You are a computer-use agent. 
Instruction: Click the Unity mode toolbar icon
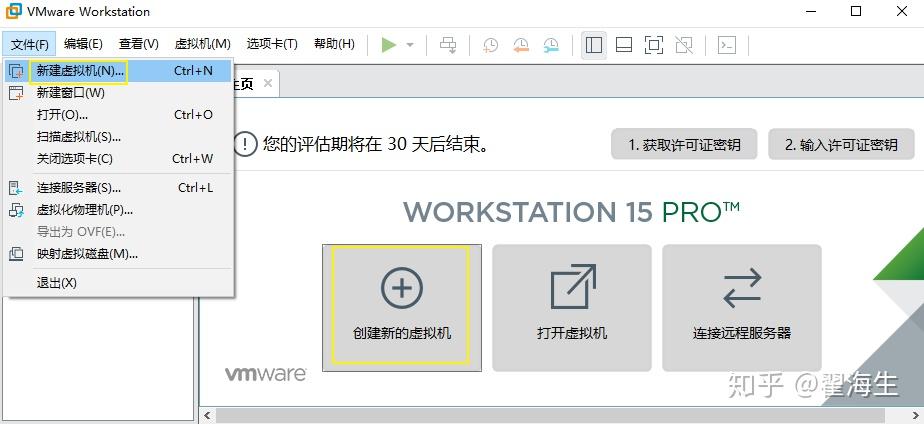pos(684,45)
